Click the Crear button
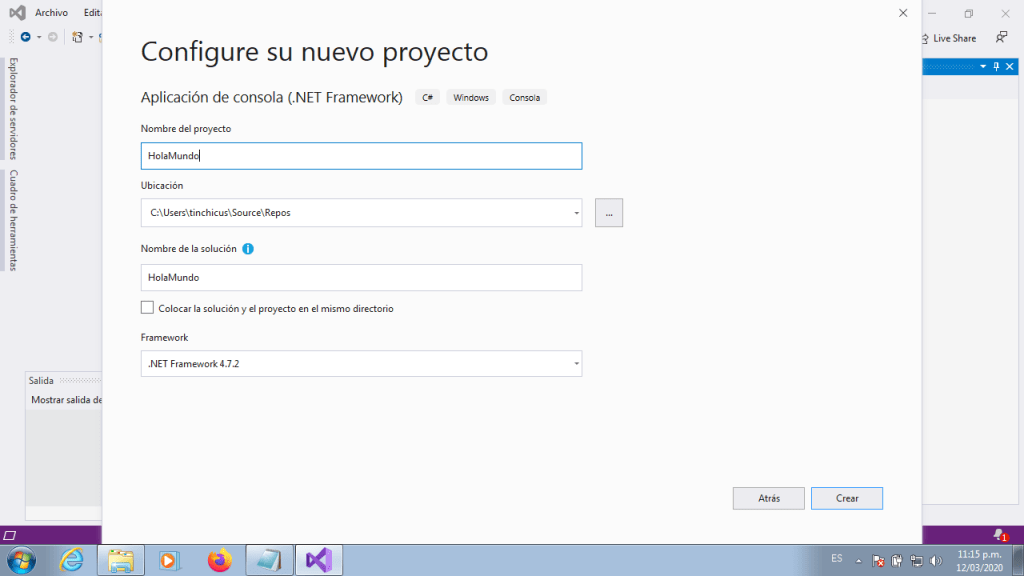 846,498
